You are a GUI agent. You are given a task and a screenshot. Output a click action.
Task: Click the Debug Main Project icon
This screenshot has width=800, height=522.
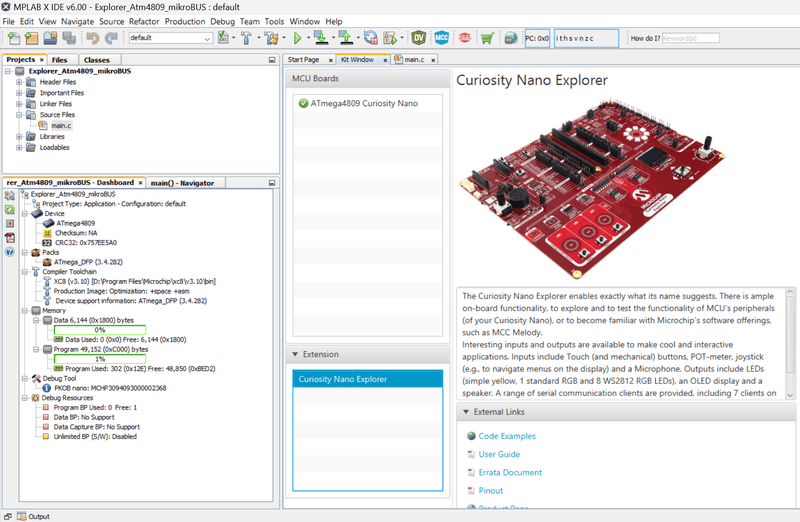(390, 38)
